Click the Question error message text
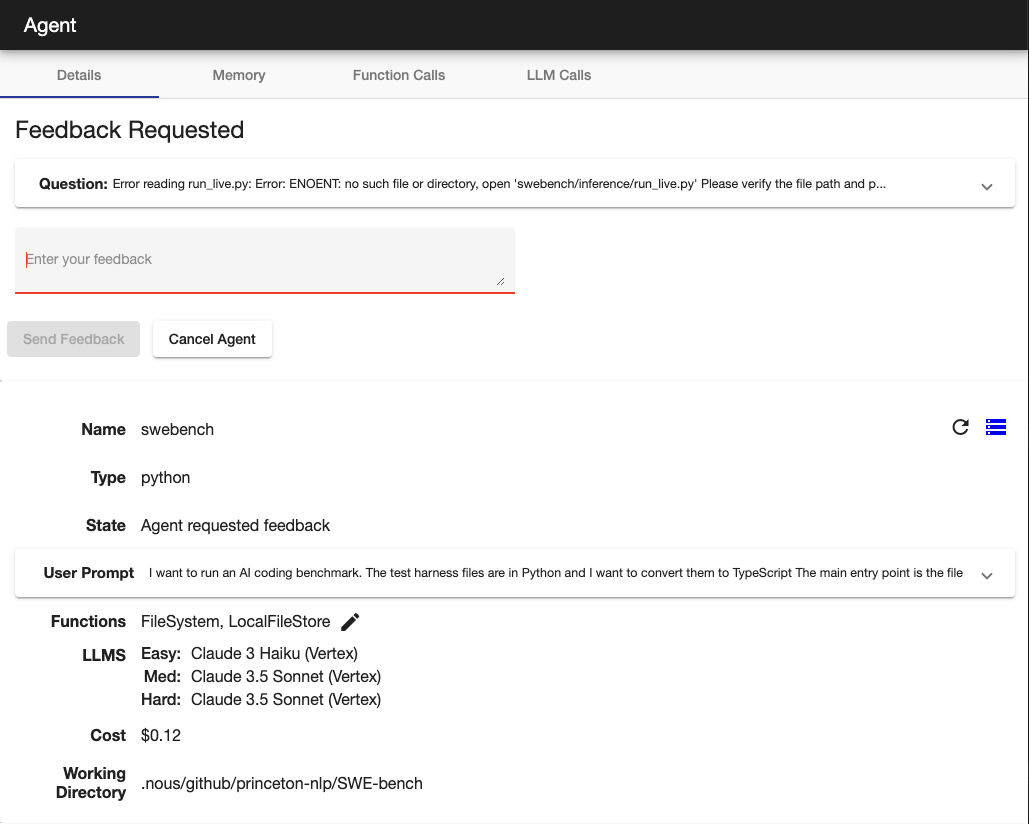The image size is (1029, 824). (x=499, y=184)
